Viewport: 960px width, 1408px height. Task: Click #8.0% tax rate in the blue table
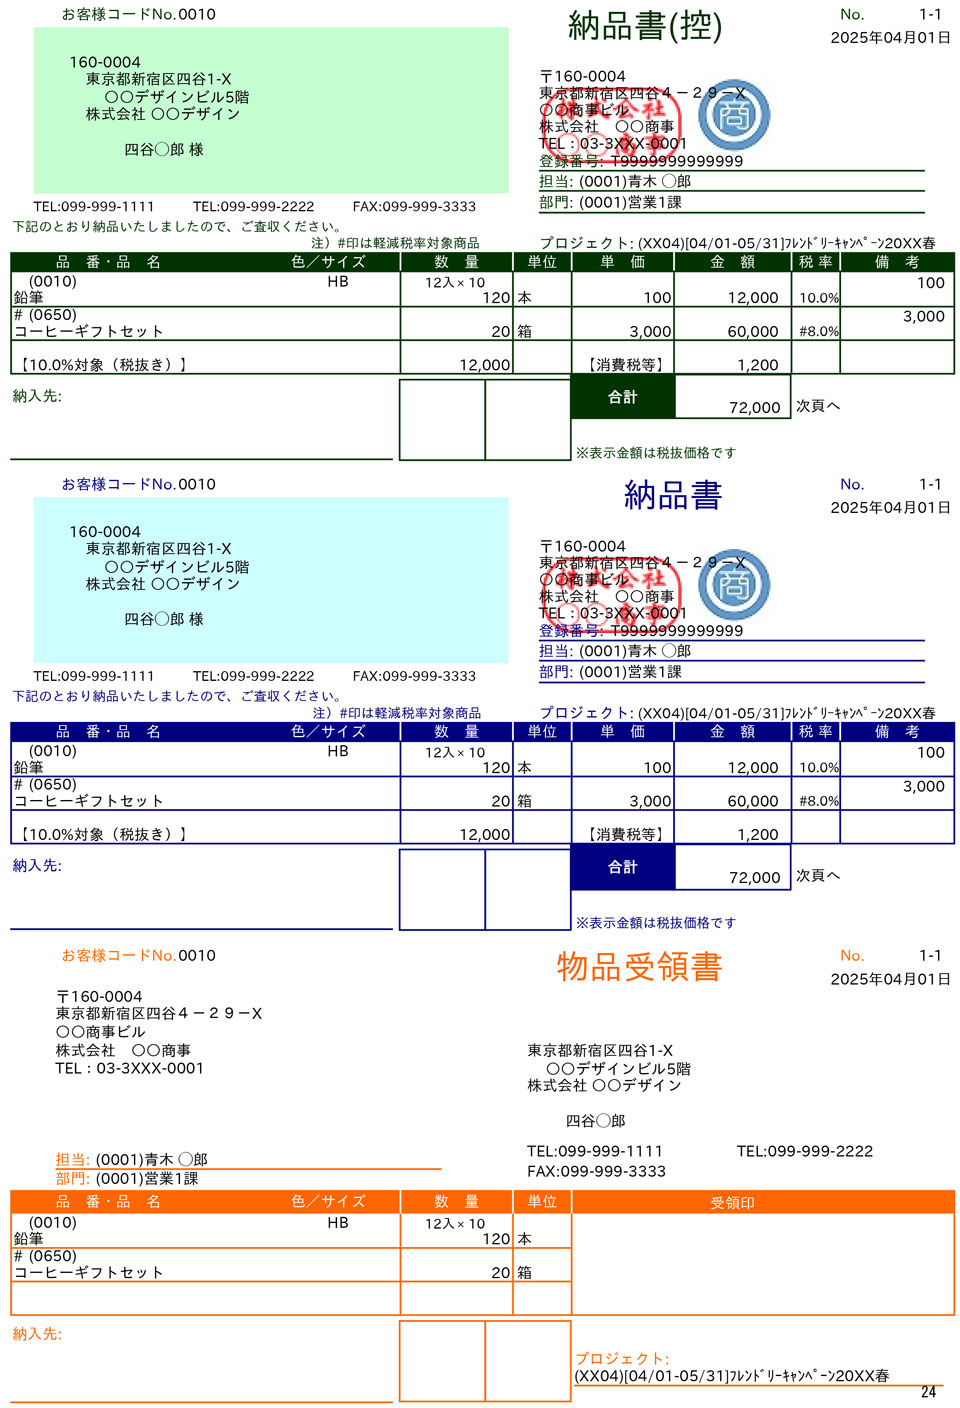click(x=819, y=801)
